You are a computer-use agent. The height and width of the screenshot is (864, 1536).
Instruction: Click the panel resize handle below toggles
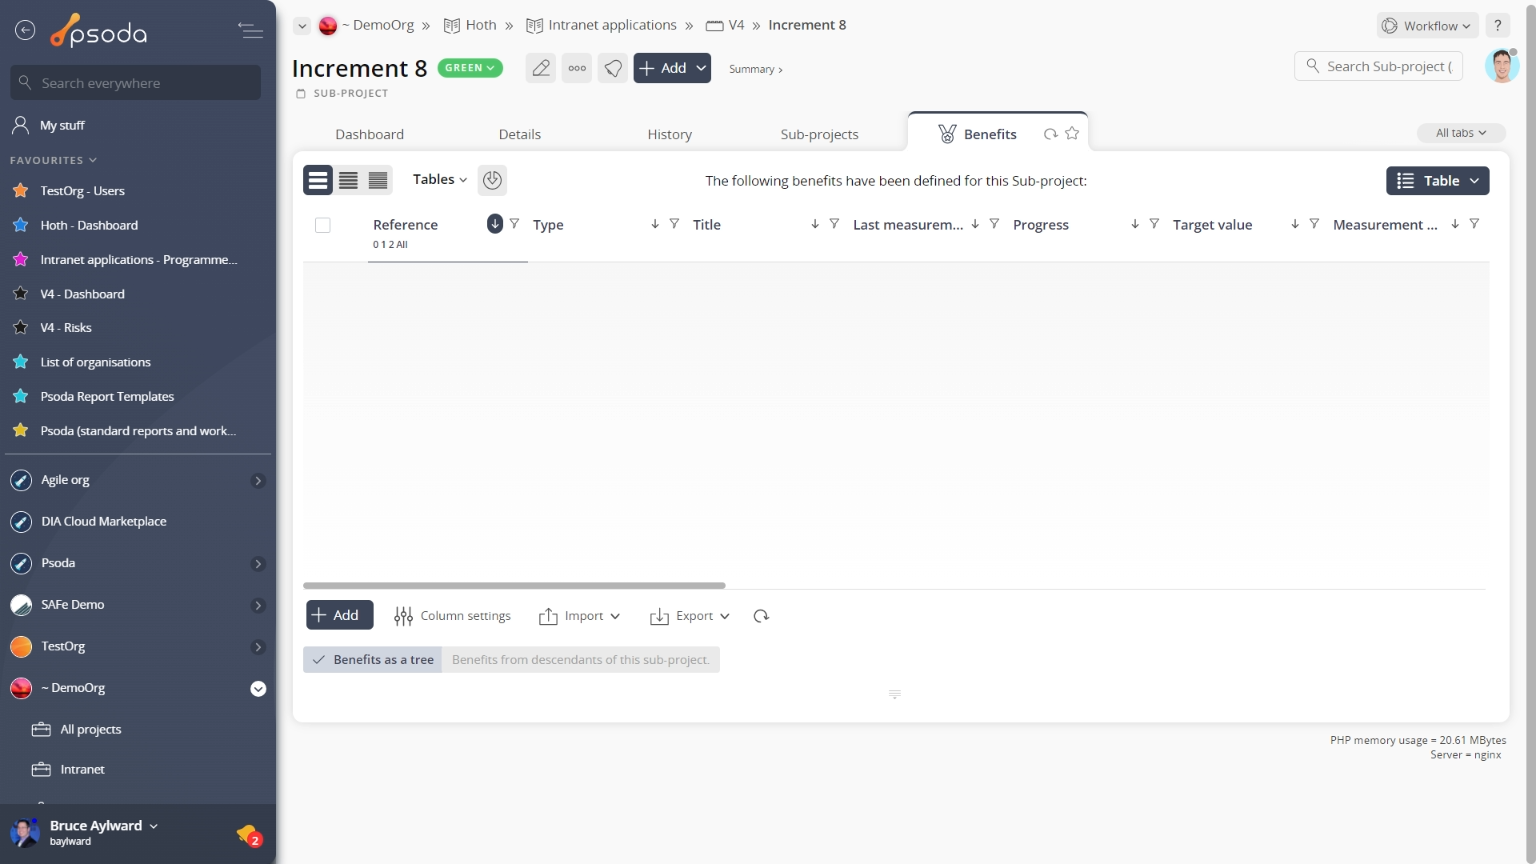895,694
